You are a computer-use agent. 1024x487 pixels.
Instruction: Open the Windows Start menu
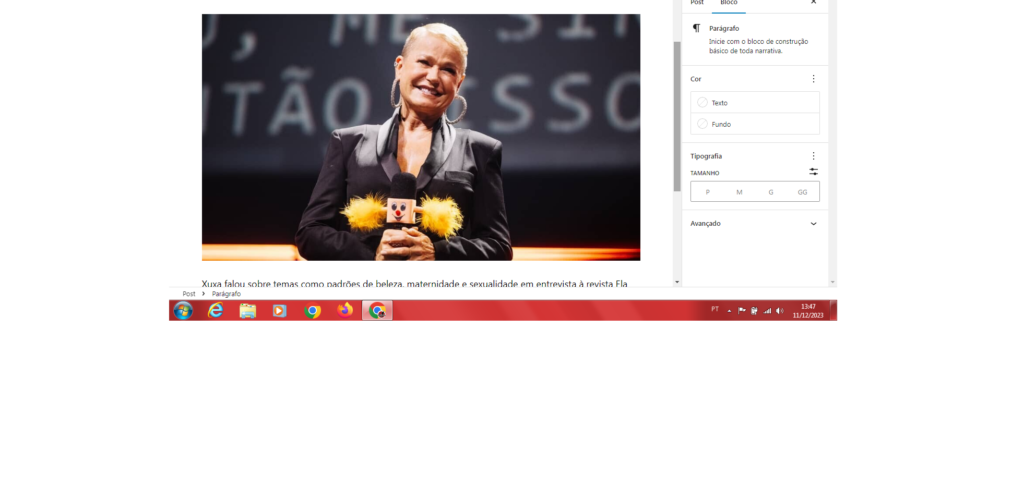[x=183, y=311]
